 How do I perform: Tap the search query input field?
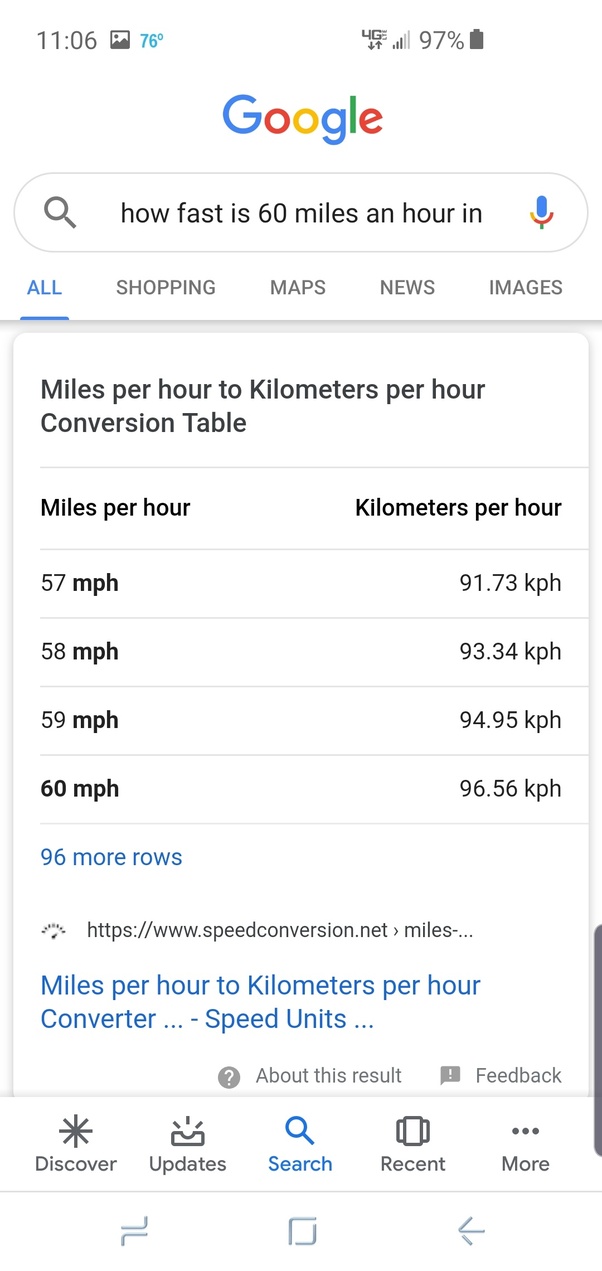(x=301, y=213)
